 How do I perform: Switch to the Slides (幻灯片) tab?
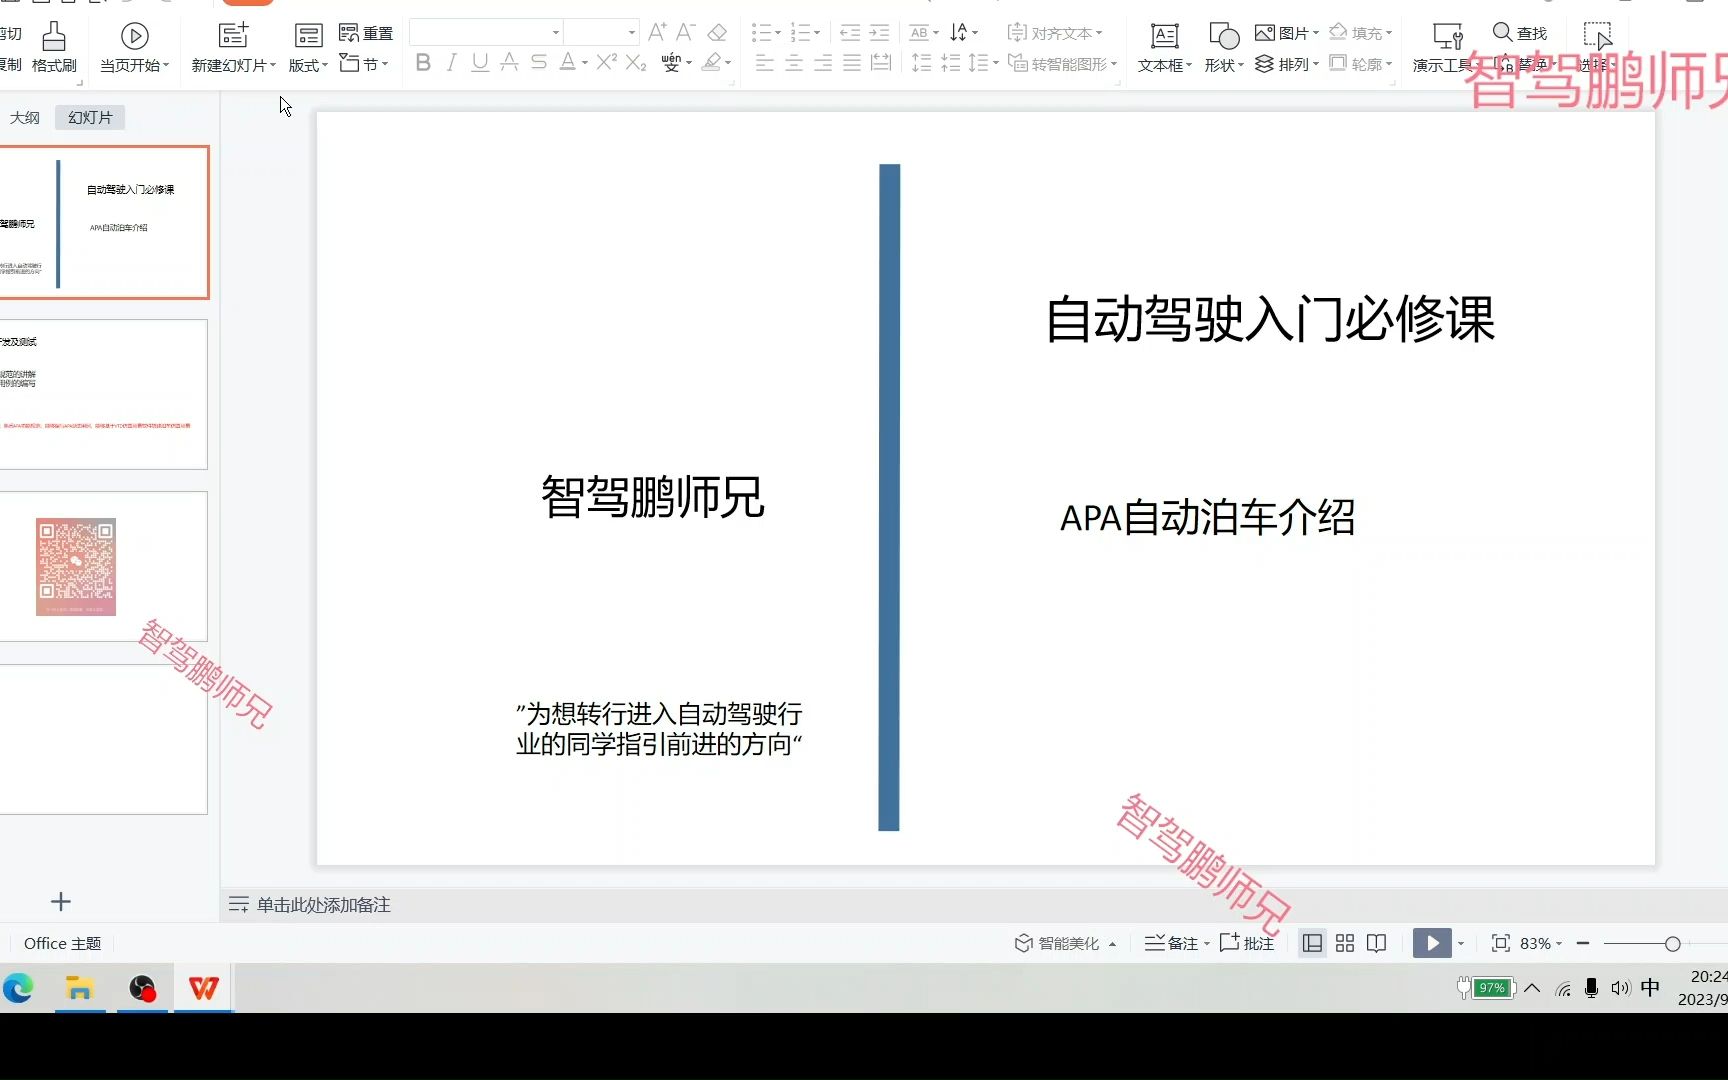90,117
